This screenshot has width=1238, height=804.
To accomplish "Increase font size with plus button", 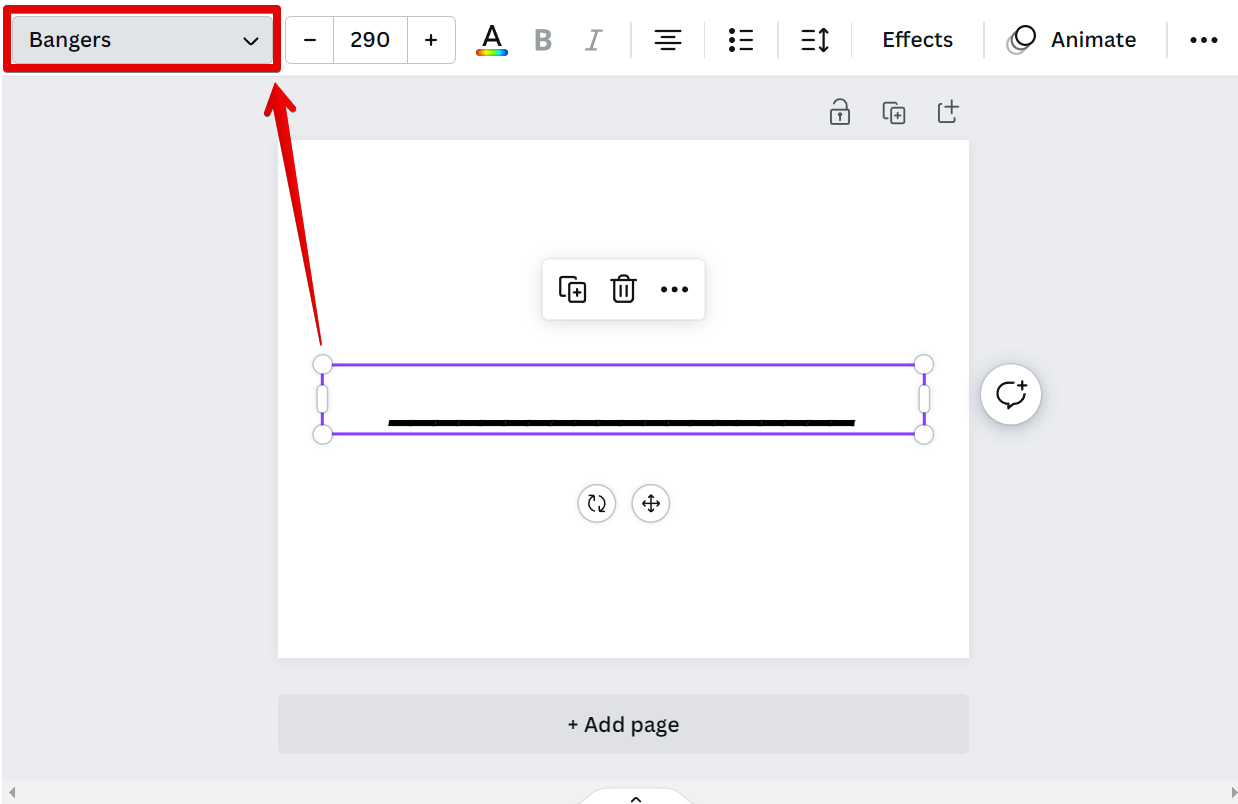I will tap(431, 40).
